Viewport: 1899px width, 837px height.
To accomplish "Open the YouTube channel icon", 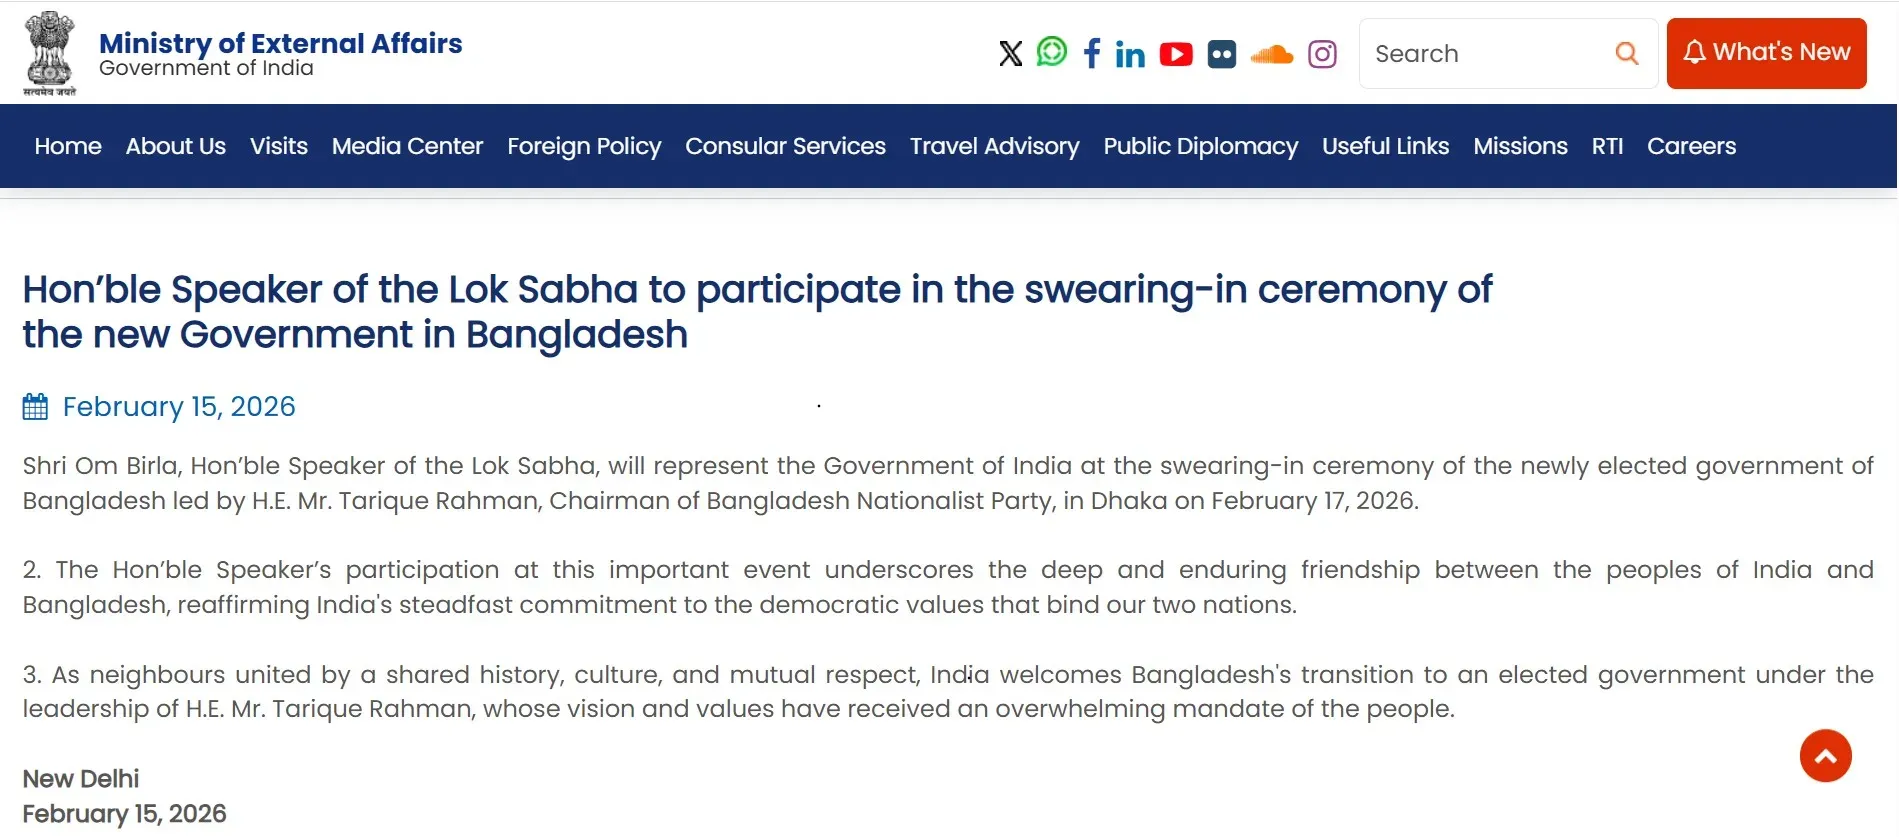I will coord(1176,54).
